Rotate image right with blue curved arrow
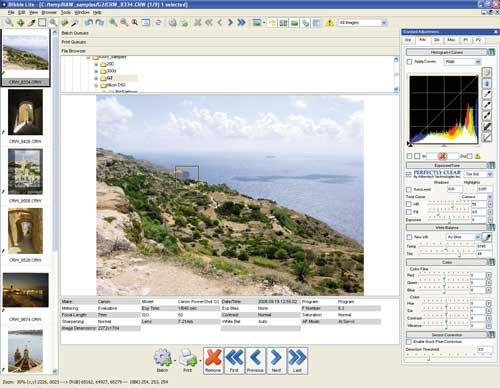Viewport: 500px width, 388px height. [100, 22]
